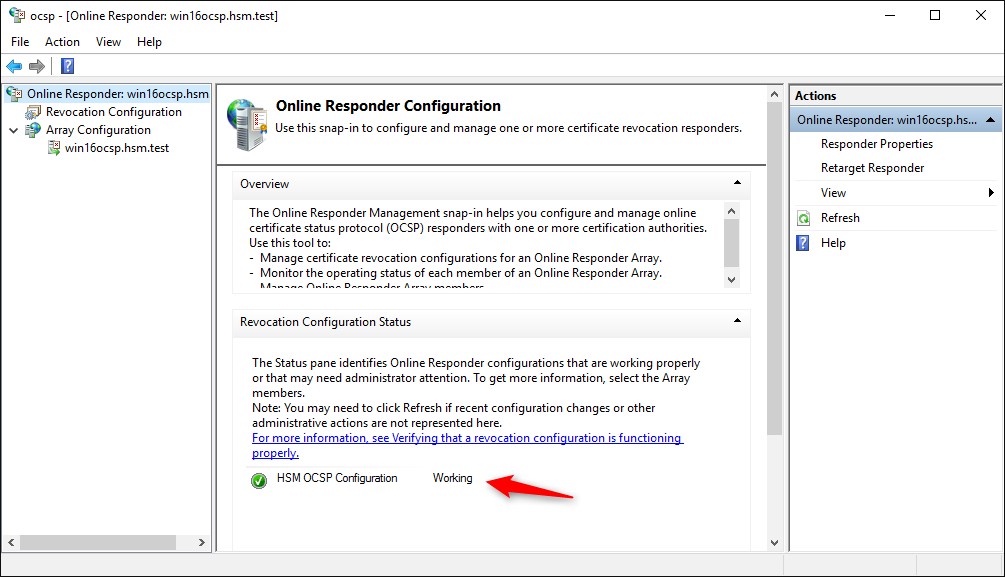Click the tree pane horizontal scrollbar thumb
Screen dimensions: 1005x577
[x=97, y=542]
